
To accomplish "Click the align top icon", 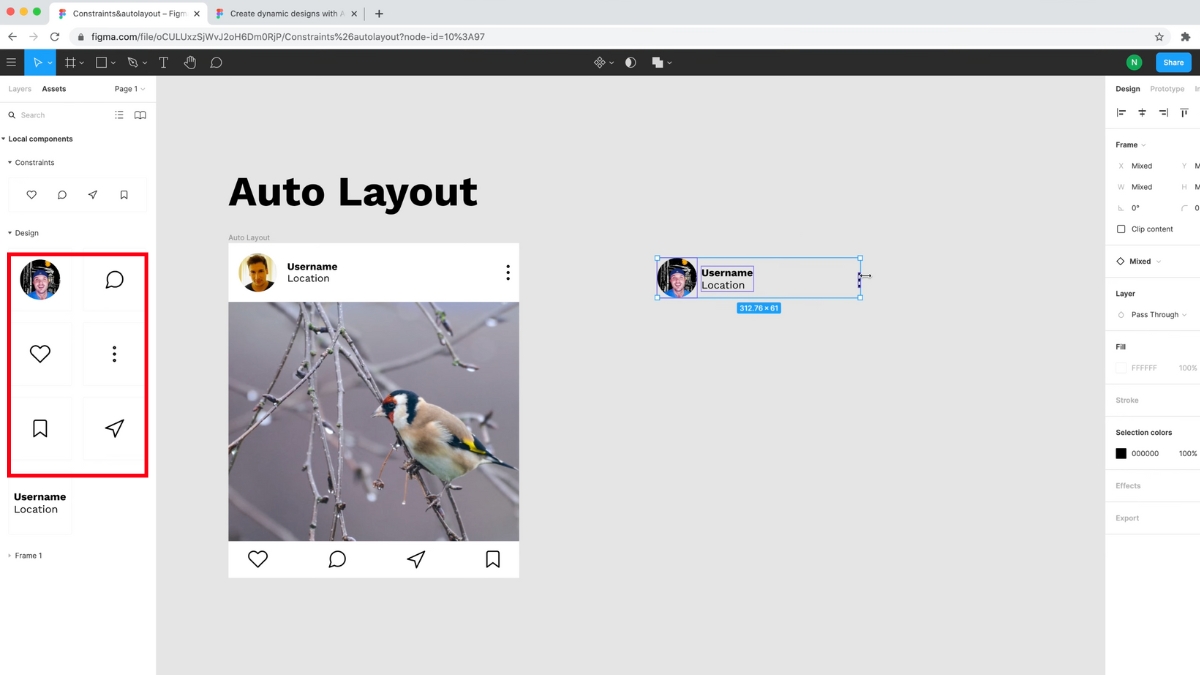I will pos(1184,113).
